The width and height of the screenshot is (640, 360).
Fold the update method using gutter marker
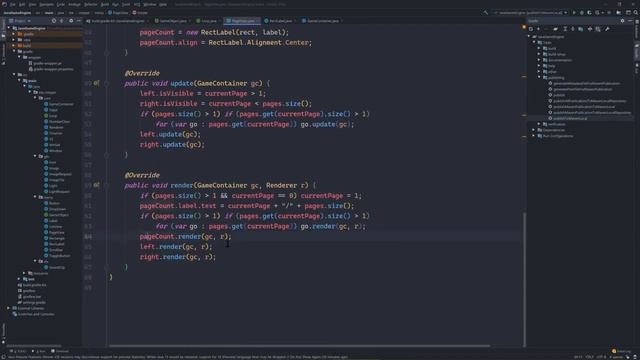pos(107,83)
